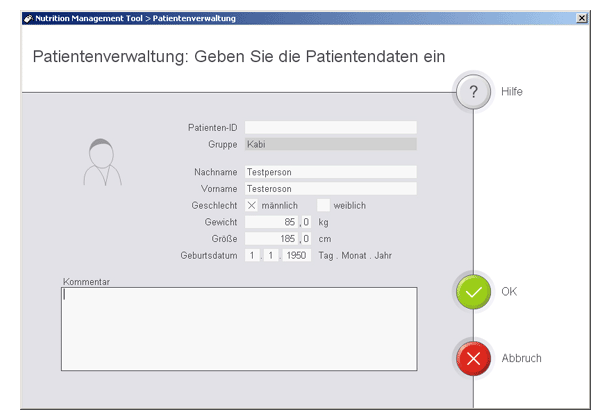Select the Gruppe field showing Kabi

tap(331, 144)
